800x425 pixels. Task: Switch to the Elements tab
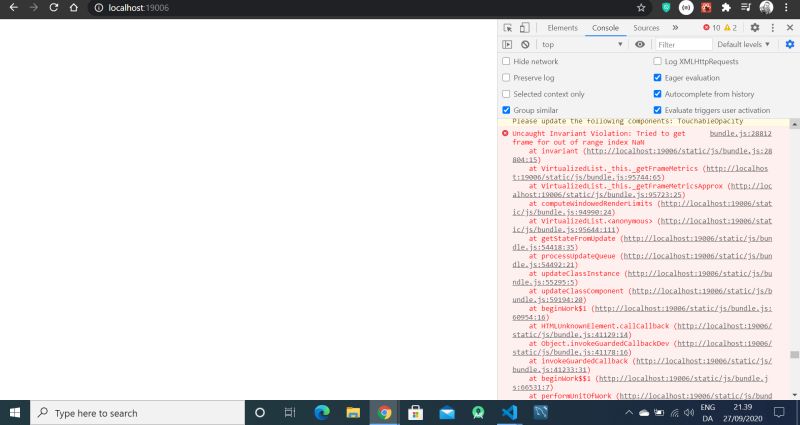(x=562, y=28)
